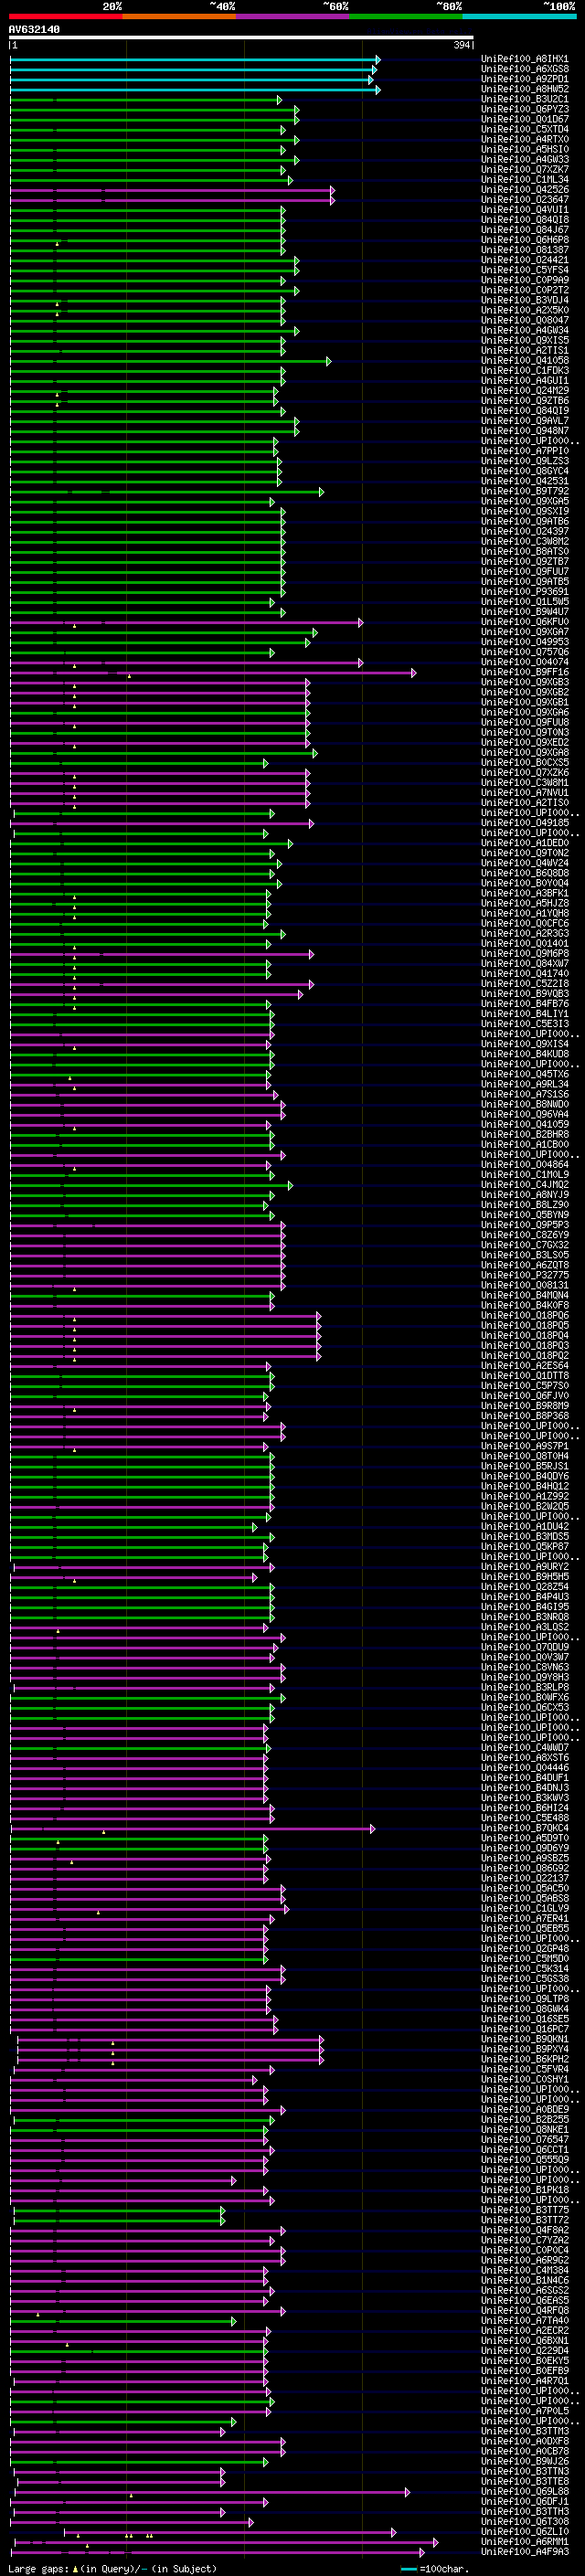
Task: Select the UniRef100_C5Z2I8 label
Action: coord(525,984)
